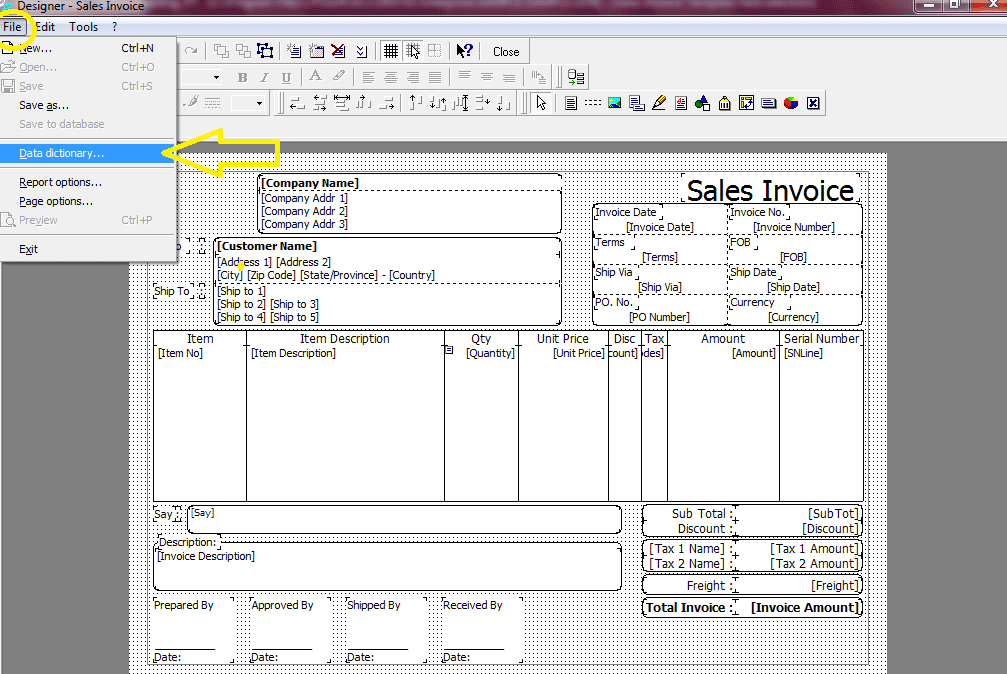Insert a text memo object
The width and height of the screenshot is (1007, 674).
pos(570,103)
